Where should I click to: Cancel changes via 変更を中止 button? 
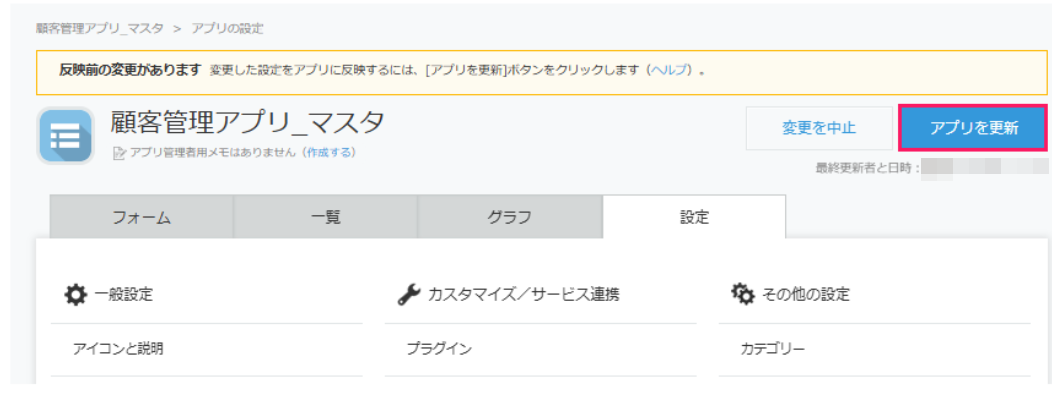point(819,128)
